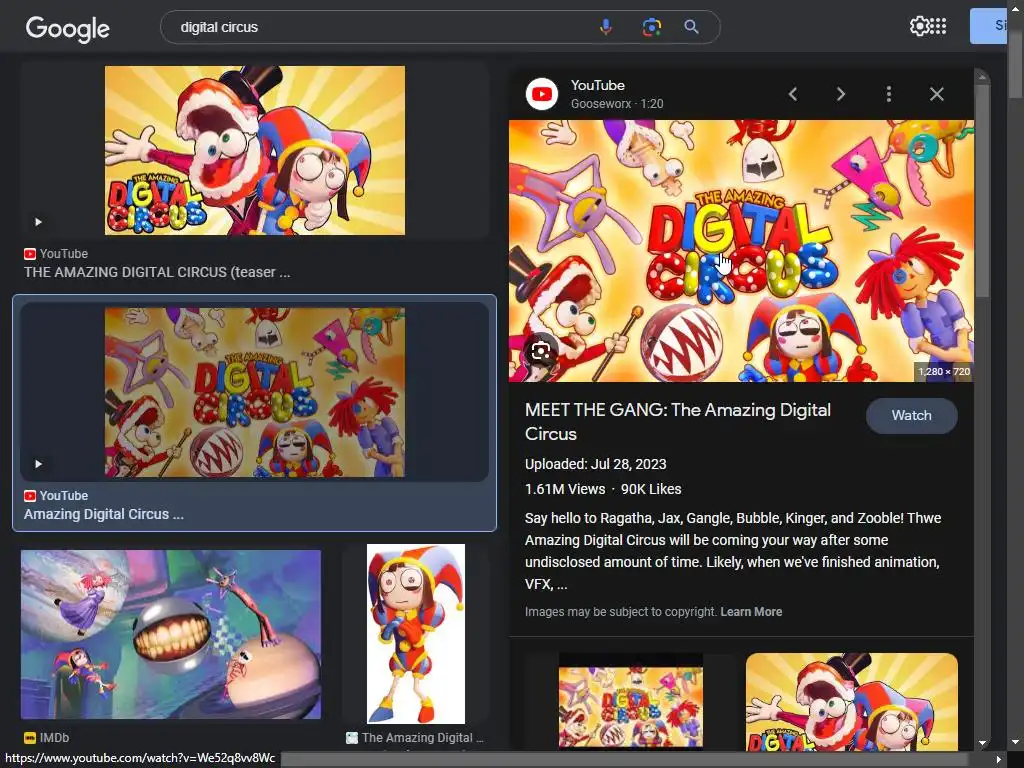Click the YouTube heading in preview panel
Screen dimensions: 1024x768
598,86
